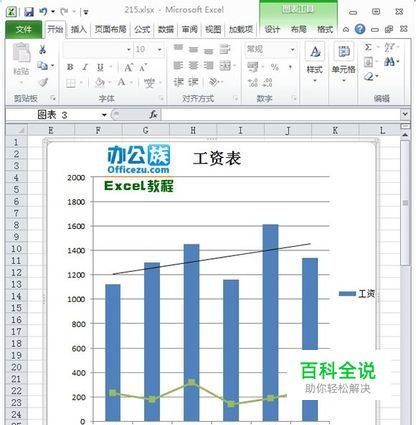The width and height of the screenshot is (416, 425).
Task: Click the text Orientation icon
Action: point(214,82)
